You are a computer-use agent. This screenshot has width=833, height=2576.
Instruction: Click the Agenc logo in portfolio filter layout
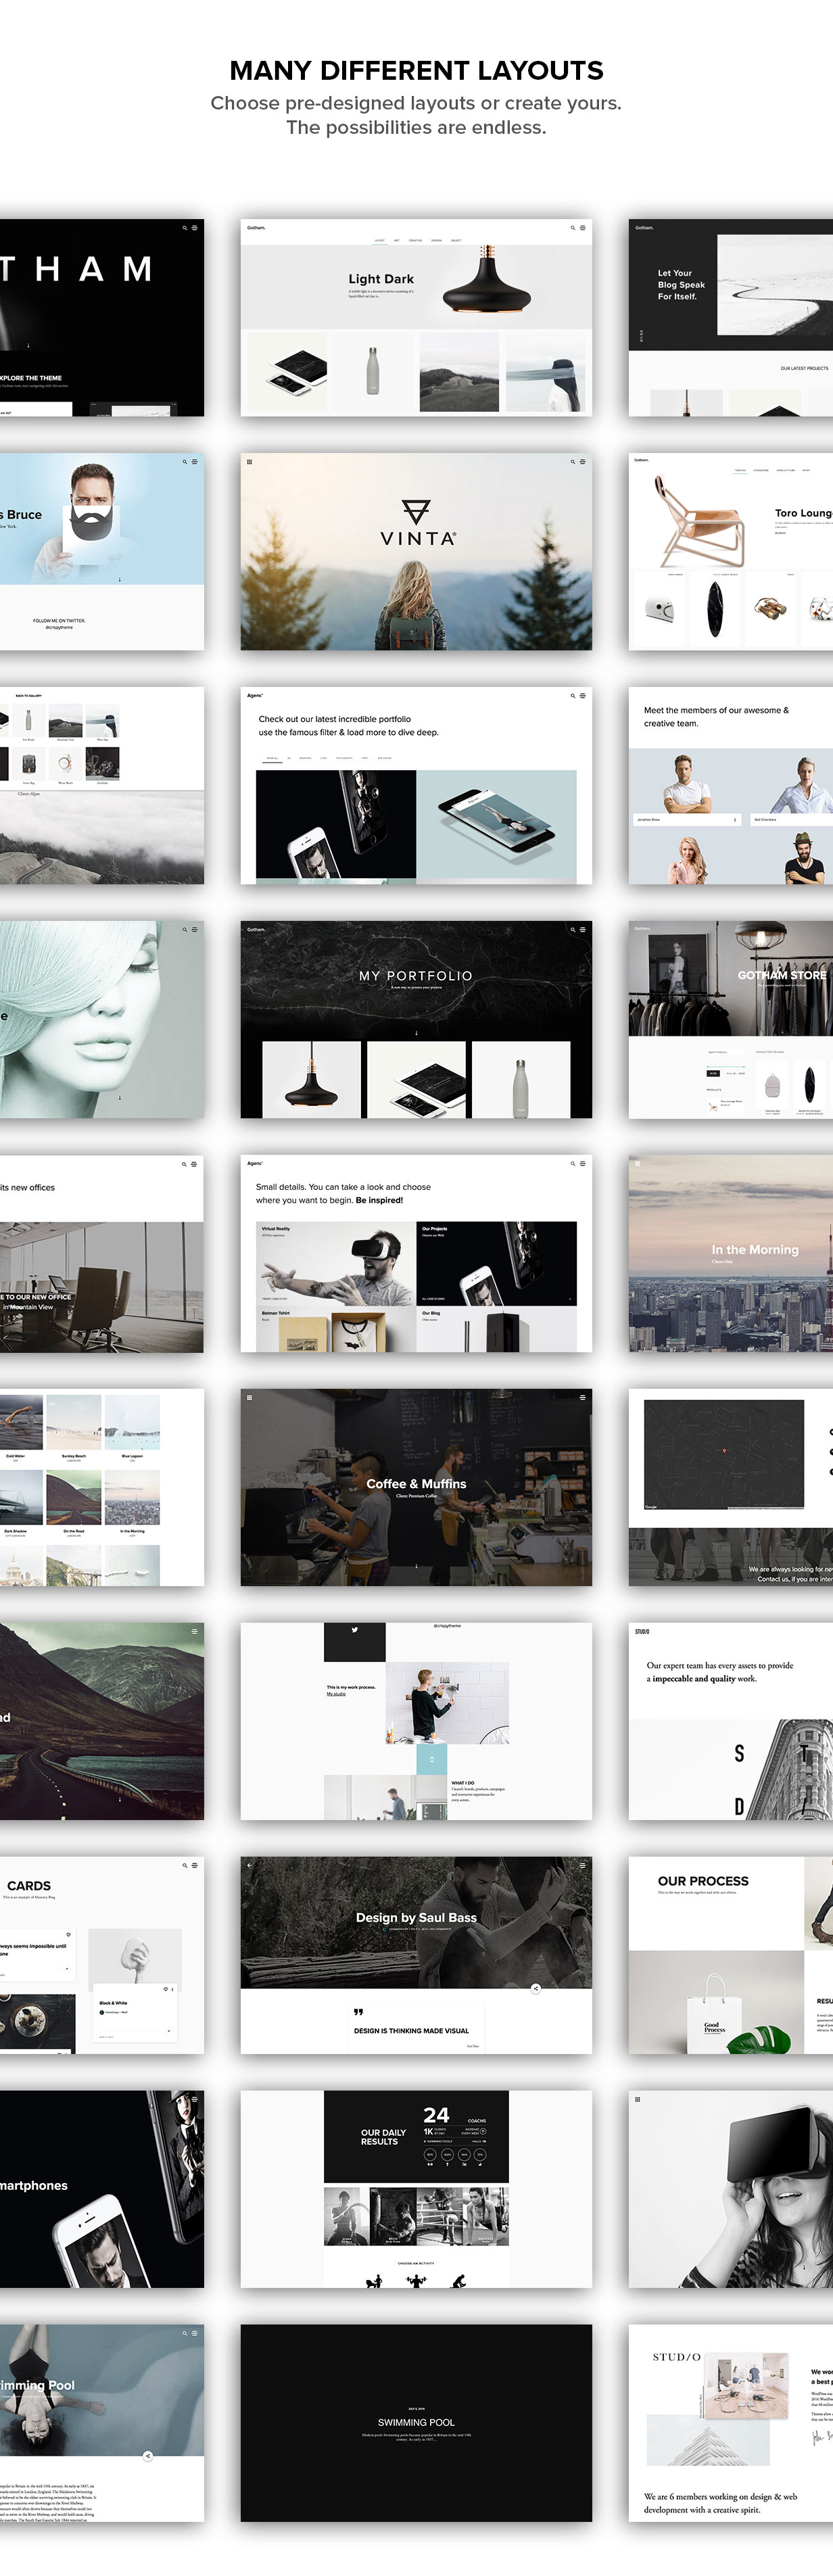click(x=254, y=695)
